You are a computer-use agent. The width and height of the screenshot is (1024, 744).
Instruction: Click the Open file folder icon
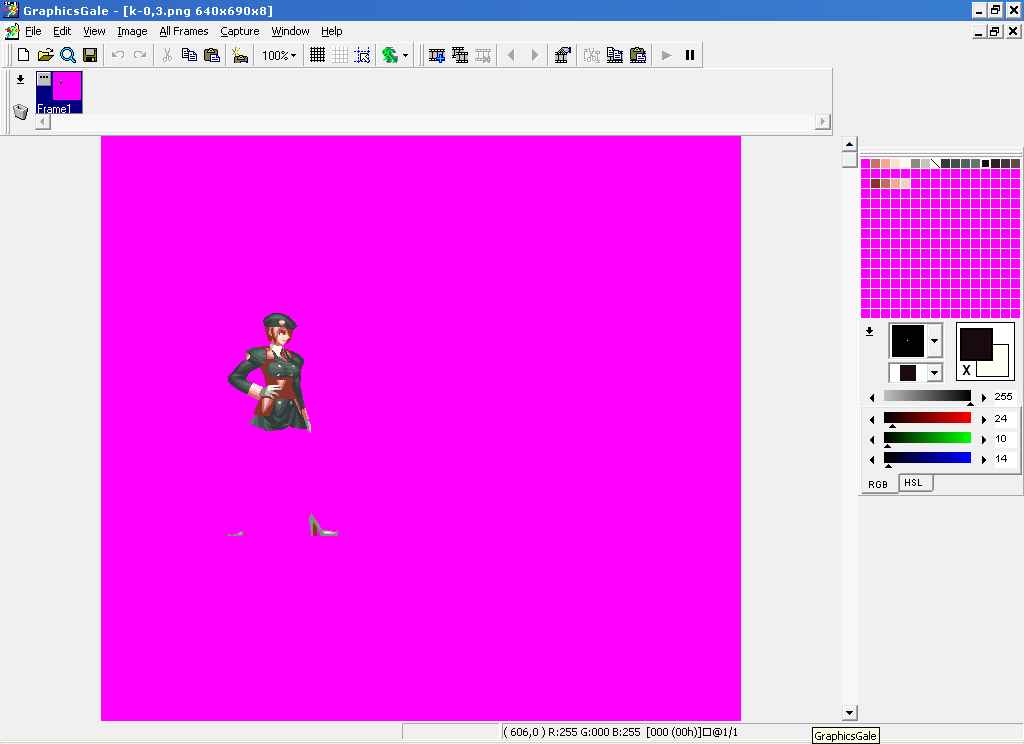pos(45,55)
